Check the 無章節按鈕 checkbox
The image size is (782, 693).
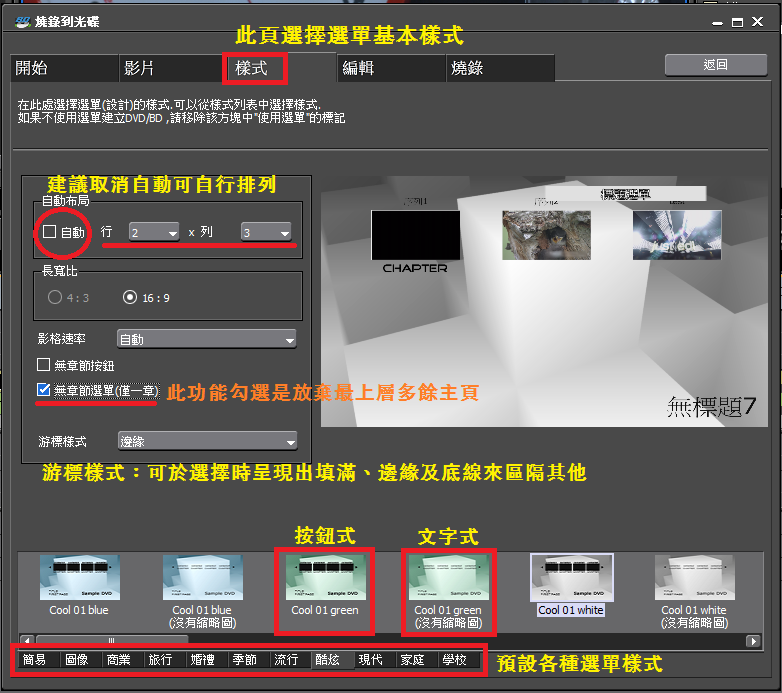pos(44,365)
